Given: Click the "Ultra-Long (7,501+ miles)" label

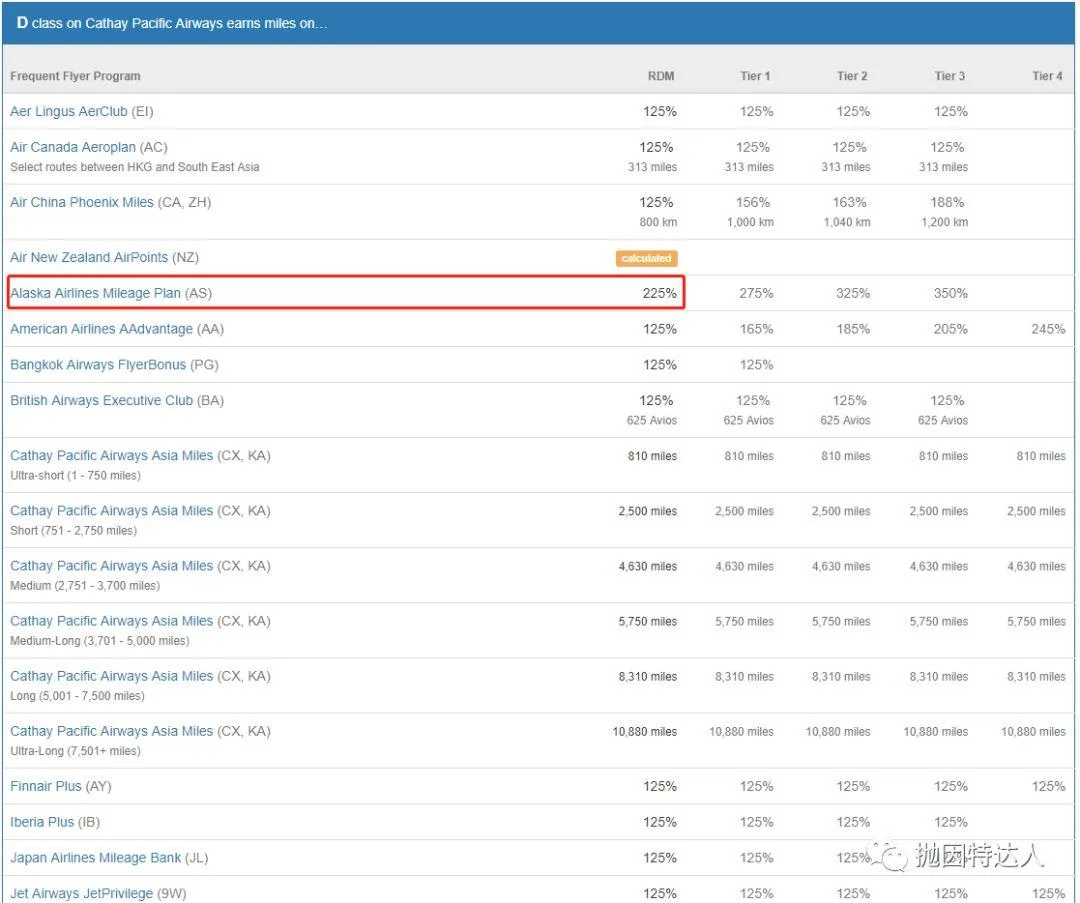Looking at the screenshot, I should [x=75, y=751].
